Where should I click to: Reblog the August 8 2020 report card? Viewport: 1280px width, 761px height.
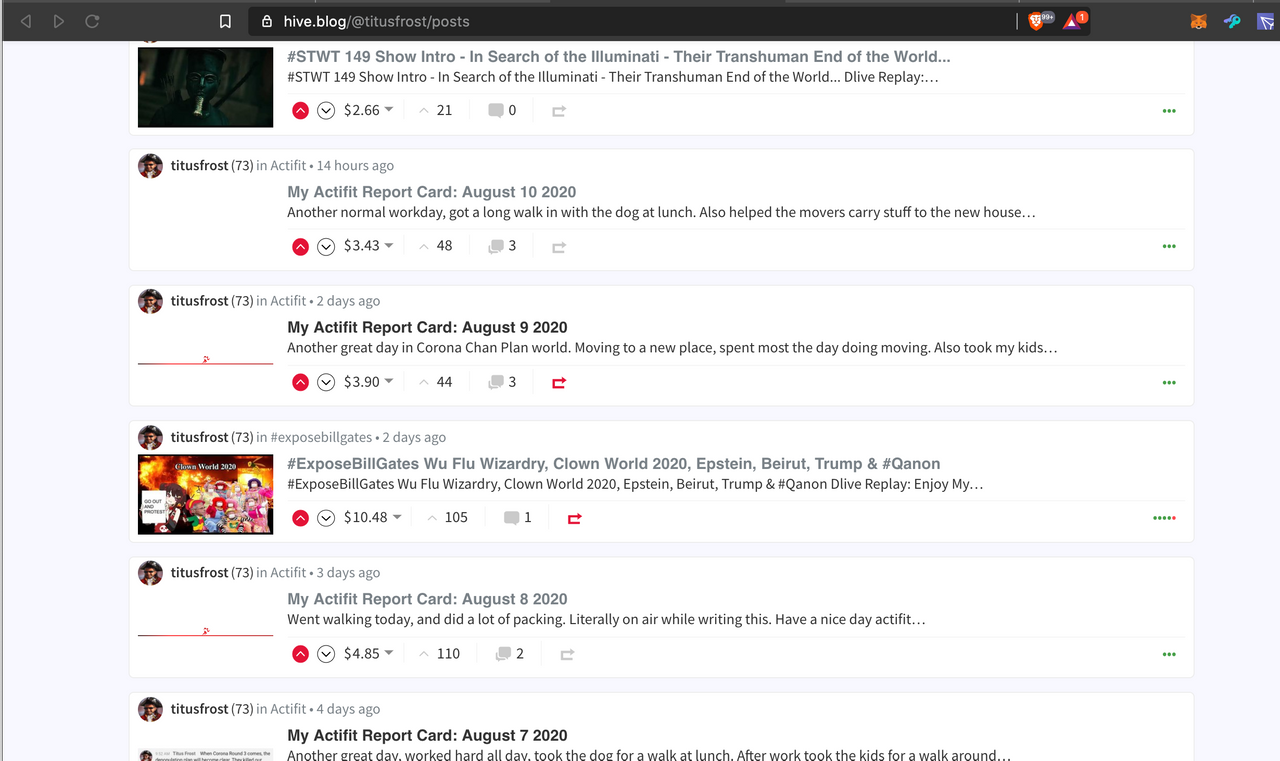[x=567, y=654]
